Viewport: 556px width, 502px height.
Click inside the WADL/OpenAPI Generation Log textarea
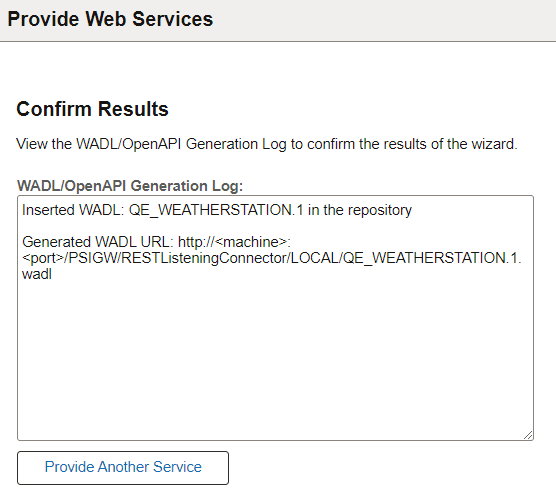[275, 318]
